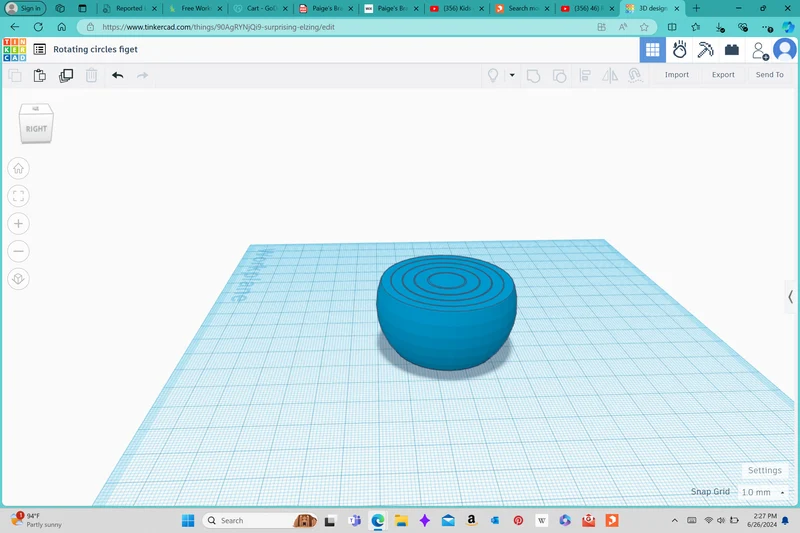Viewport: 800px width, 533px height.
Task: Click the Sign in profile button
Action: pyautogui.click(x=25, y=8)
